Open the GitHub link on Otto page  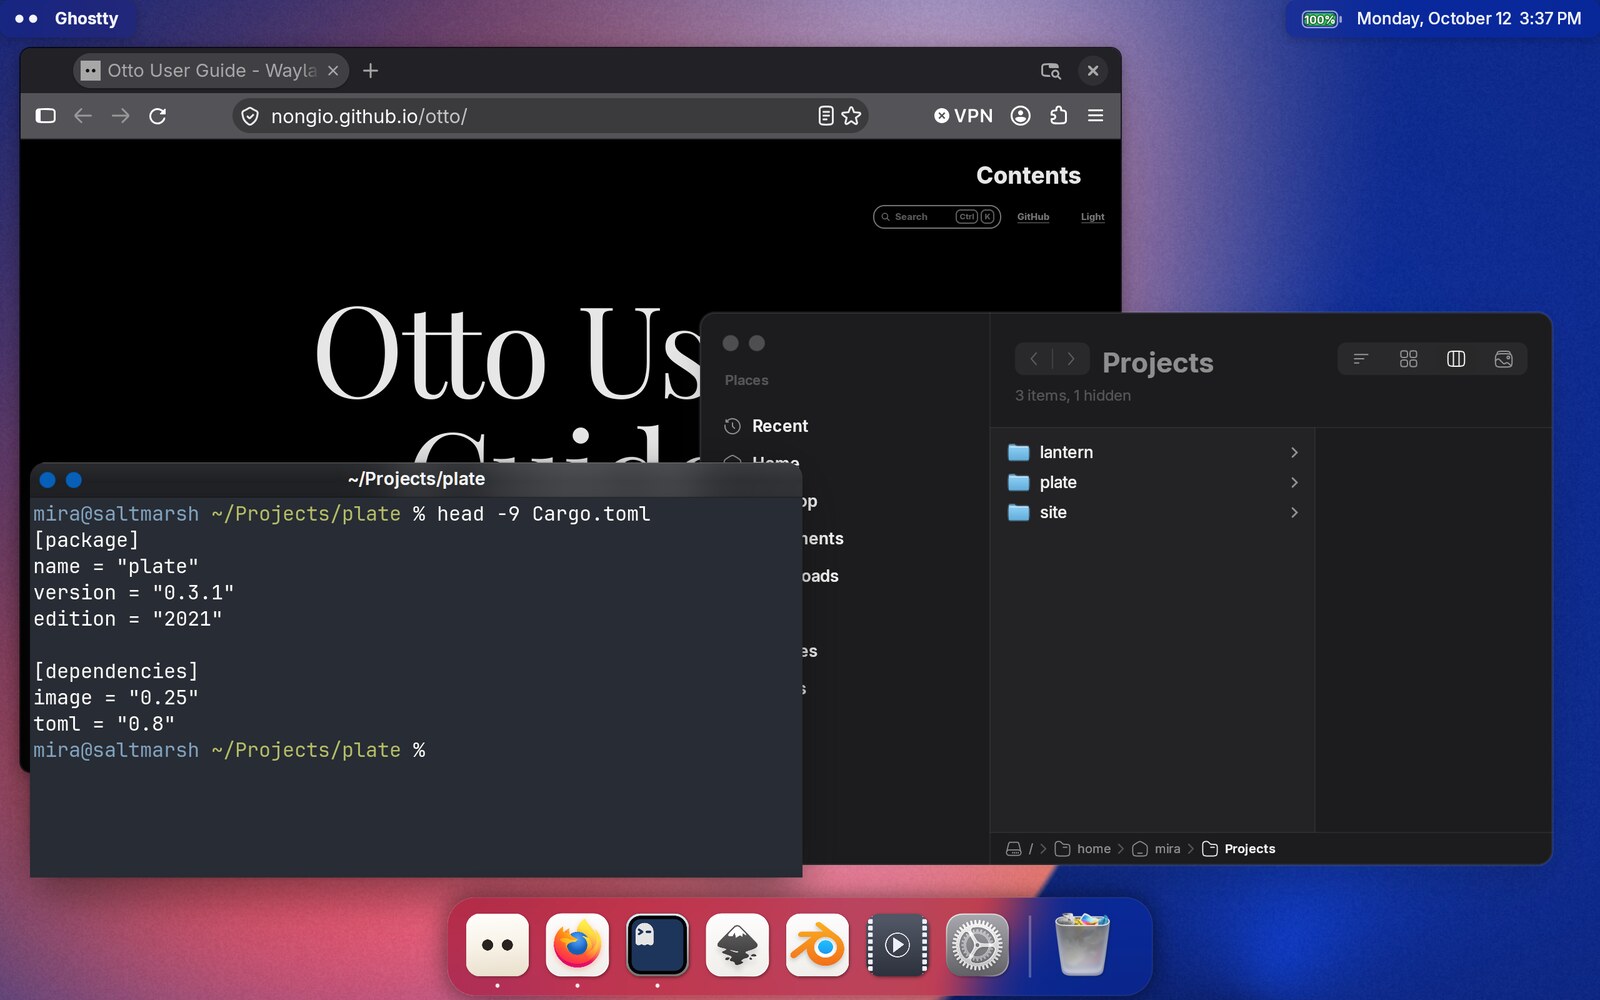click(x=1033, y=217)
